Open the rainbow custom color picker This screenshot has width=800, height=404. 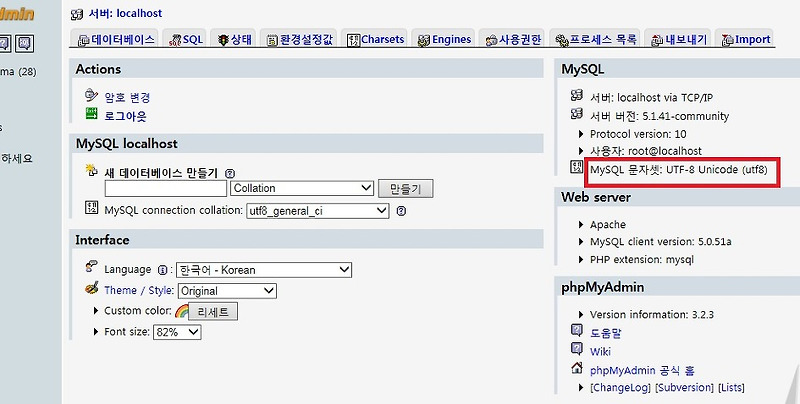[181, 311]
